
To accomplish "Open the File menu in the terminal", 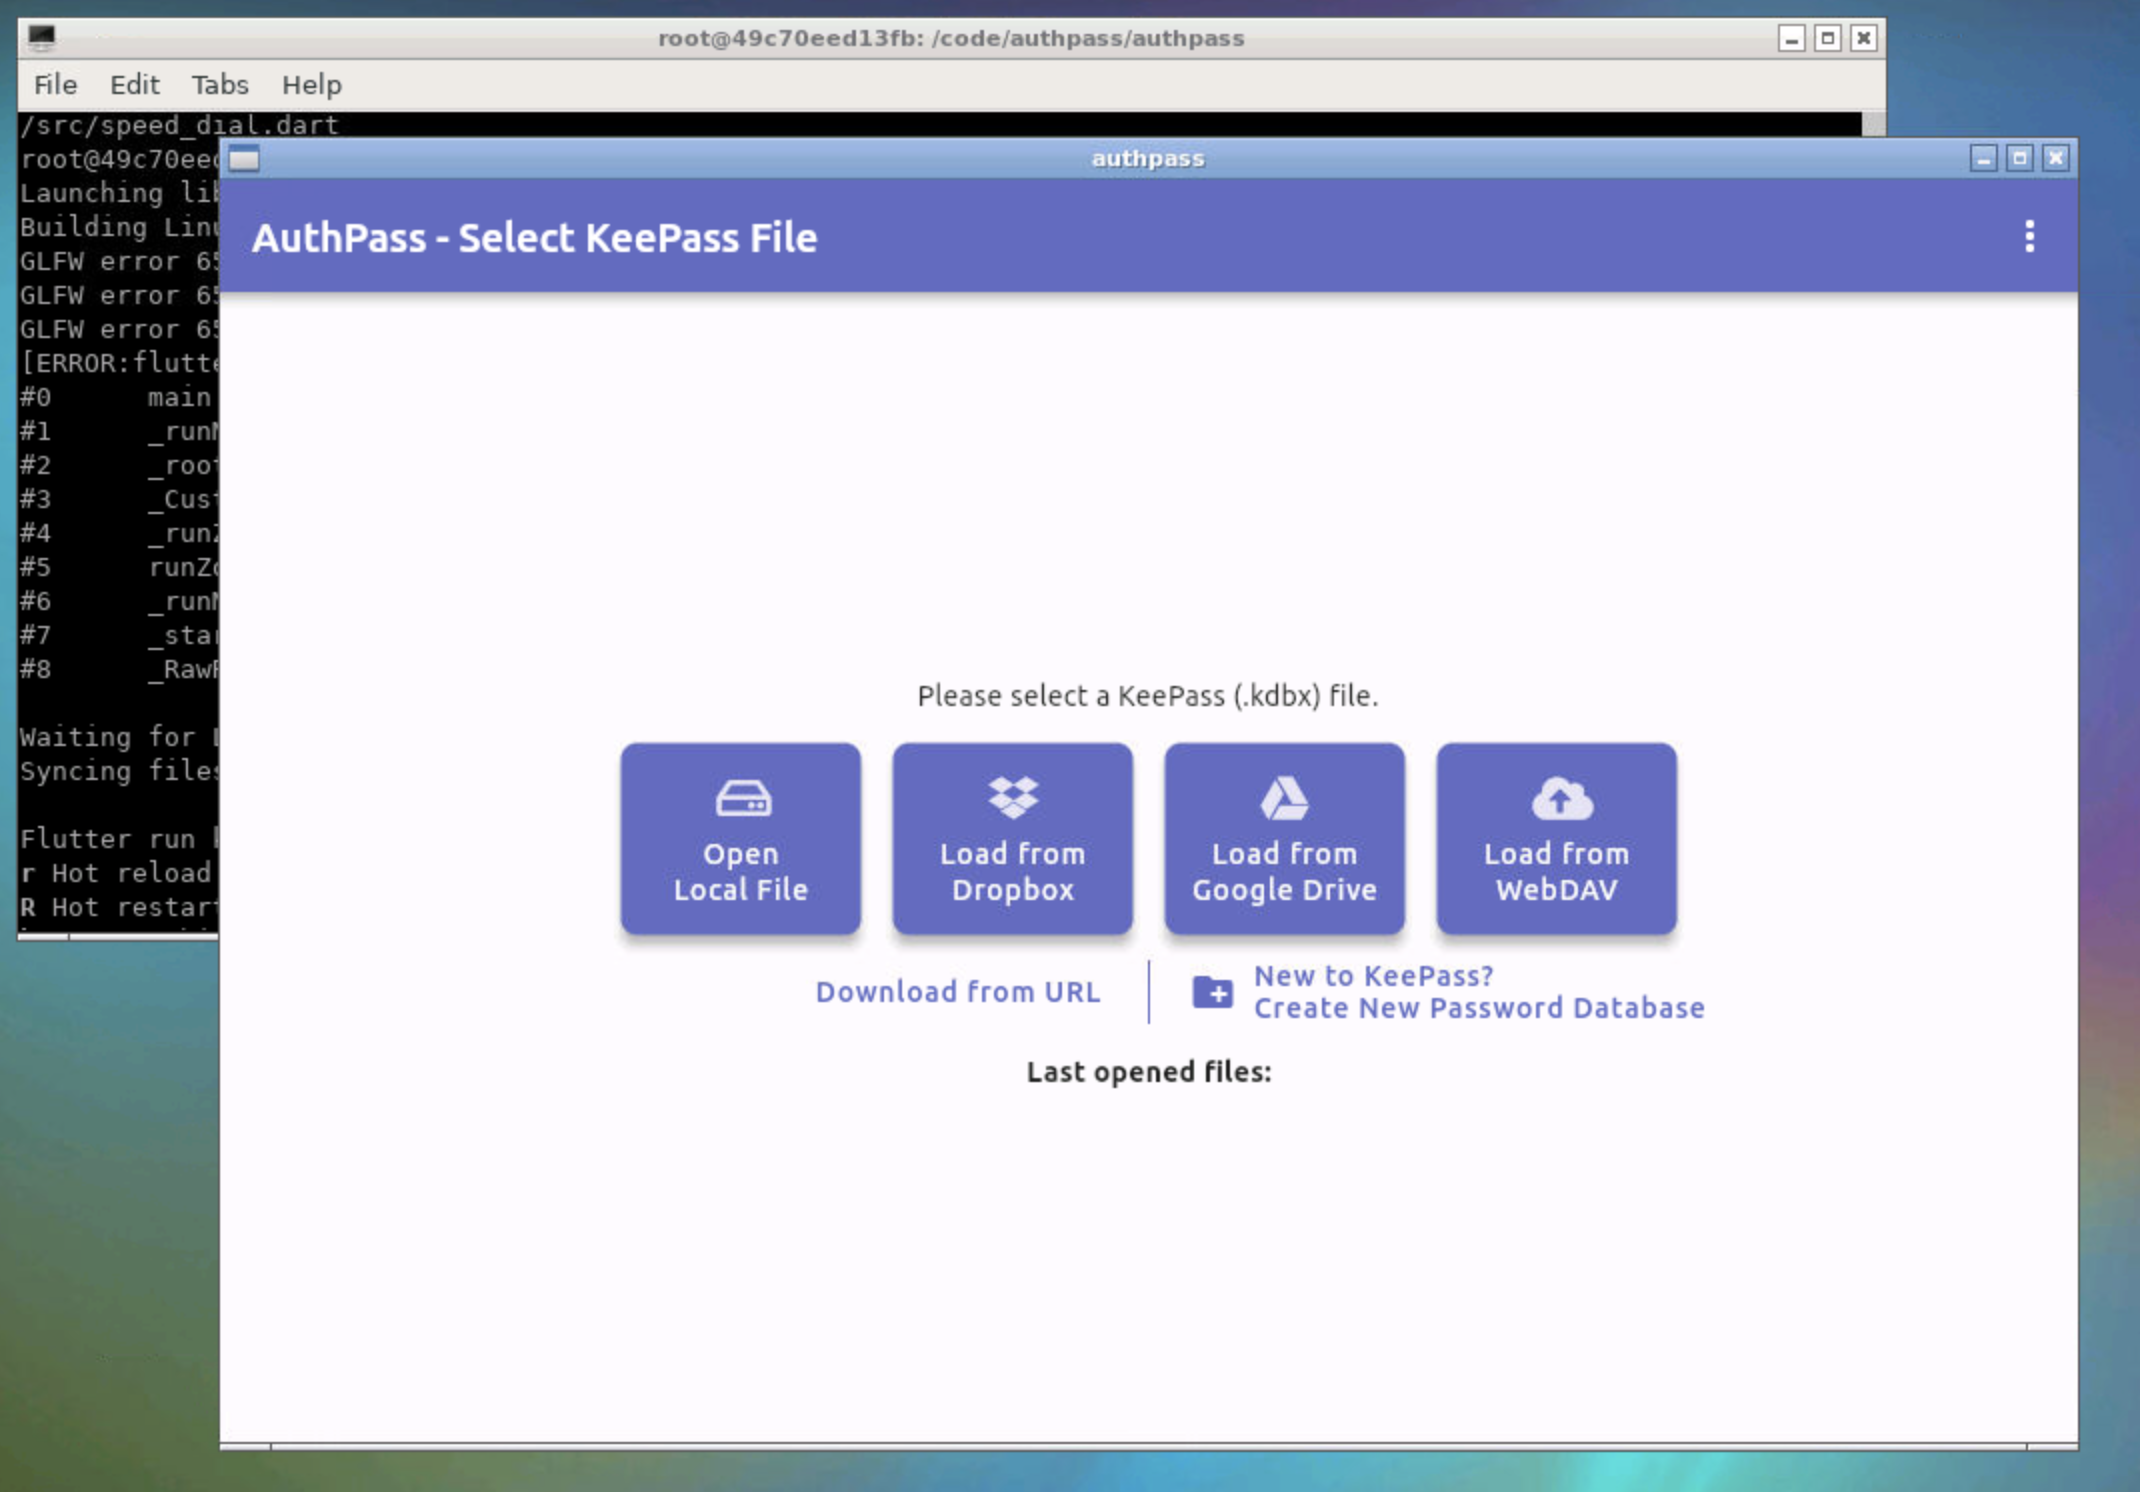I will [54, 84].
